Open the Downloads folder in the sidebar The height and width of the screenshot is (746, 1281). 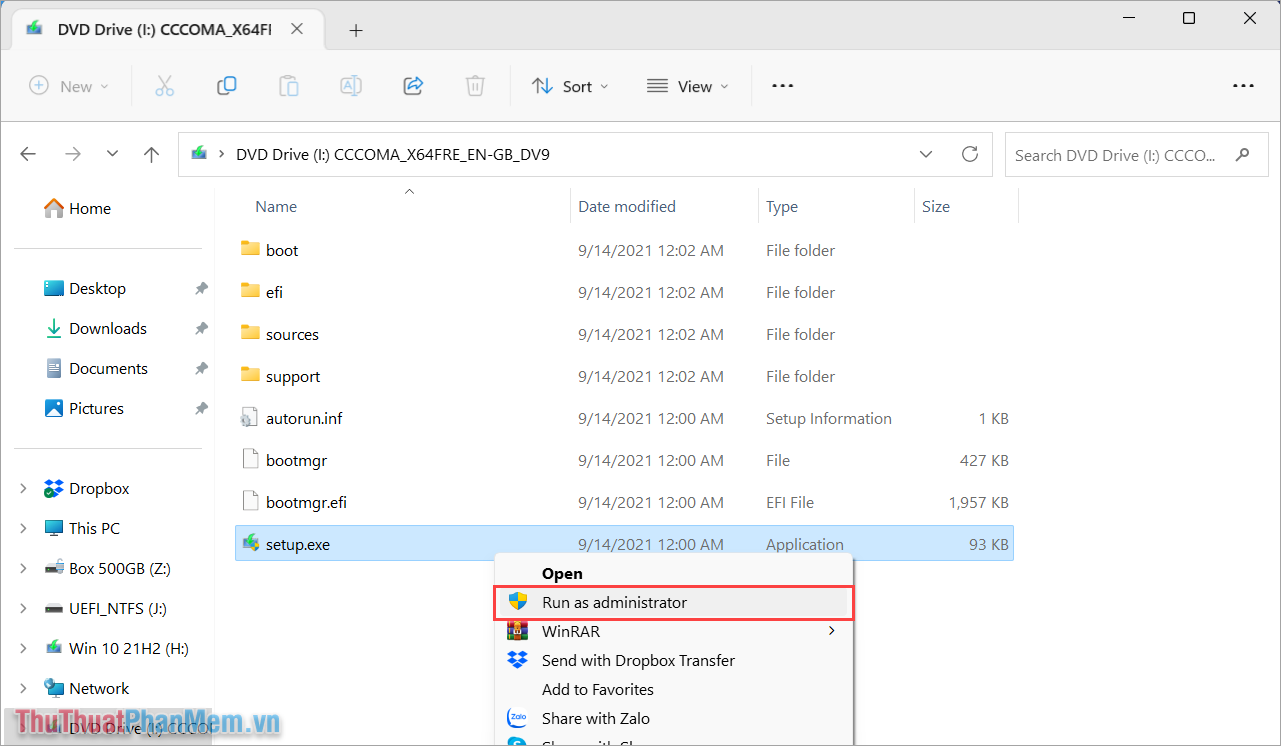tap(106, 328)
